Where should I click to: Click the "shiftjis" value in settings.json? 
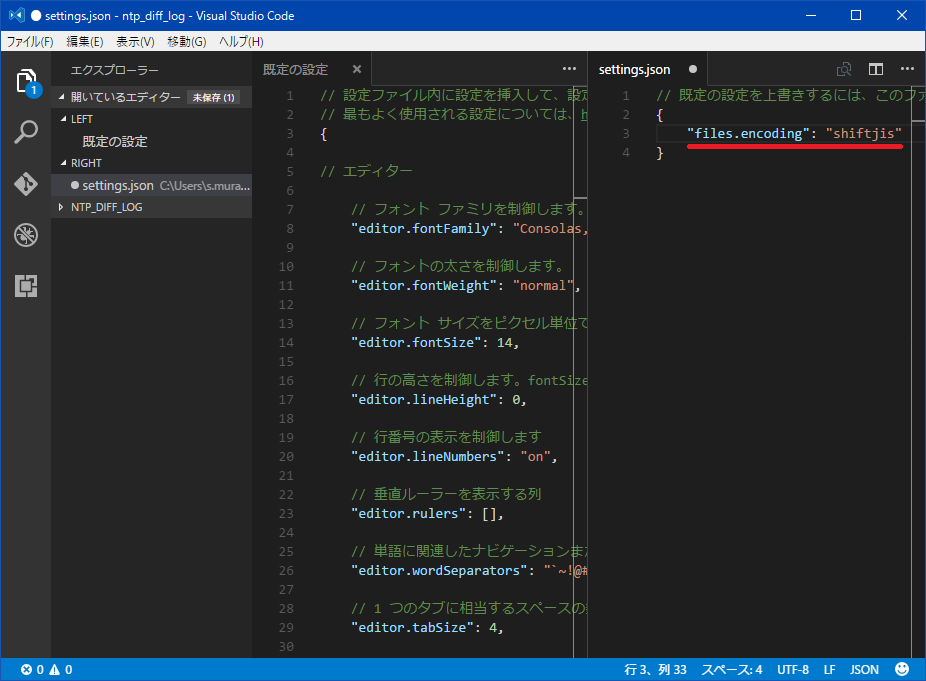coord(863,133)
